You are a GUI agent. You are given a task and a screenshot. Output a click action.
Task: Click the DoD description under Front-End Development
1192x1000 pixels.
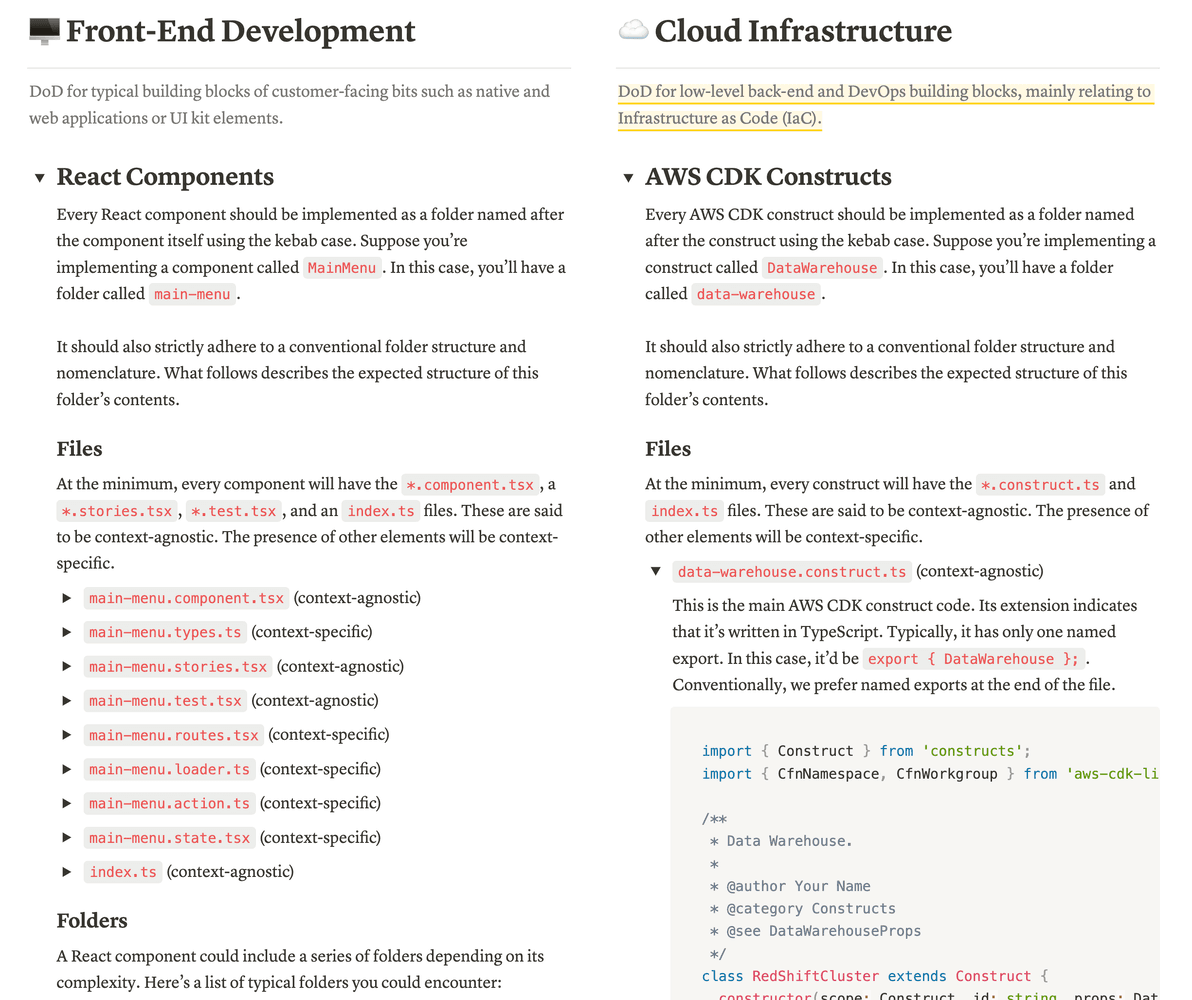[290, 105]
